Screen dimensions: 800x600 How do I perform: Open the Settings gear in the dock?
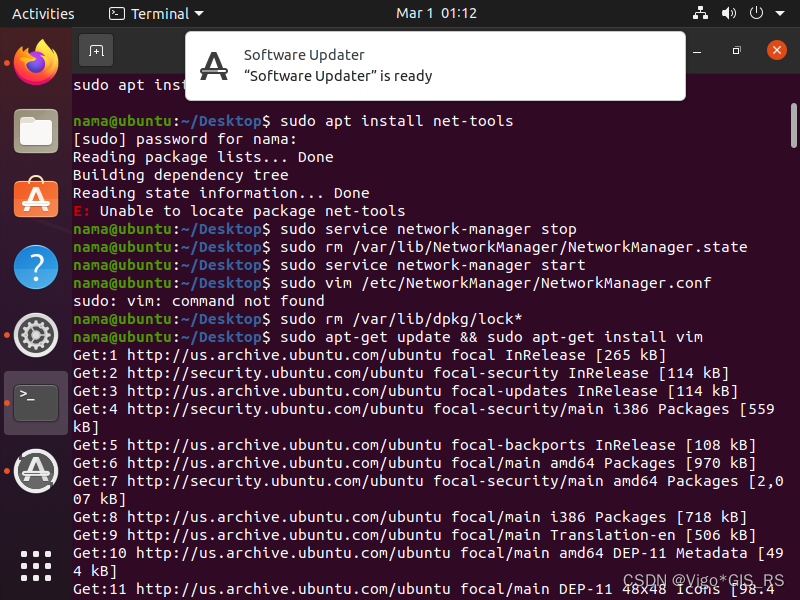[x=36, y=335]
